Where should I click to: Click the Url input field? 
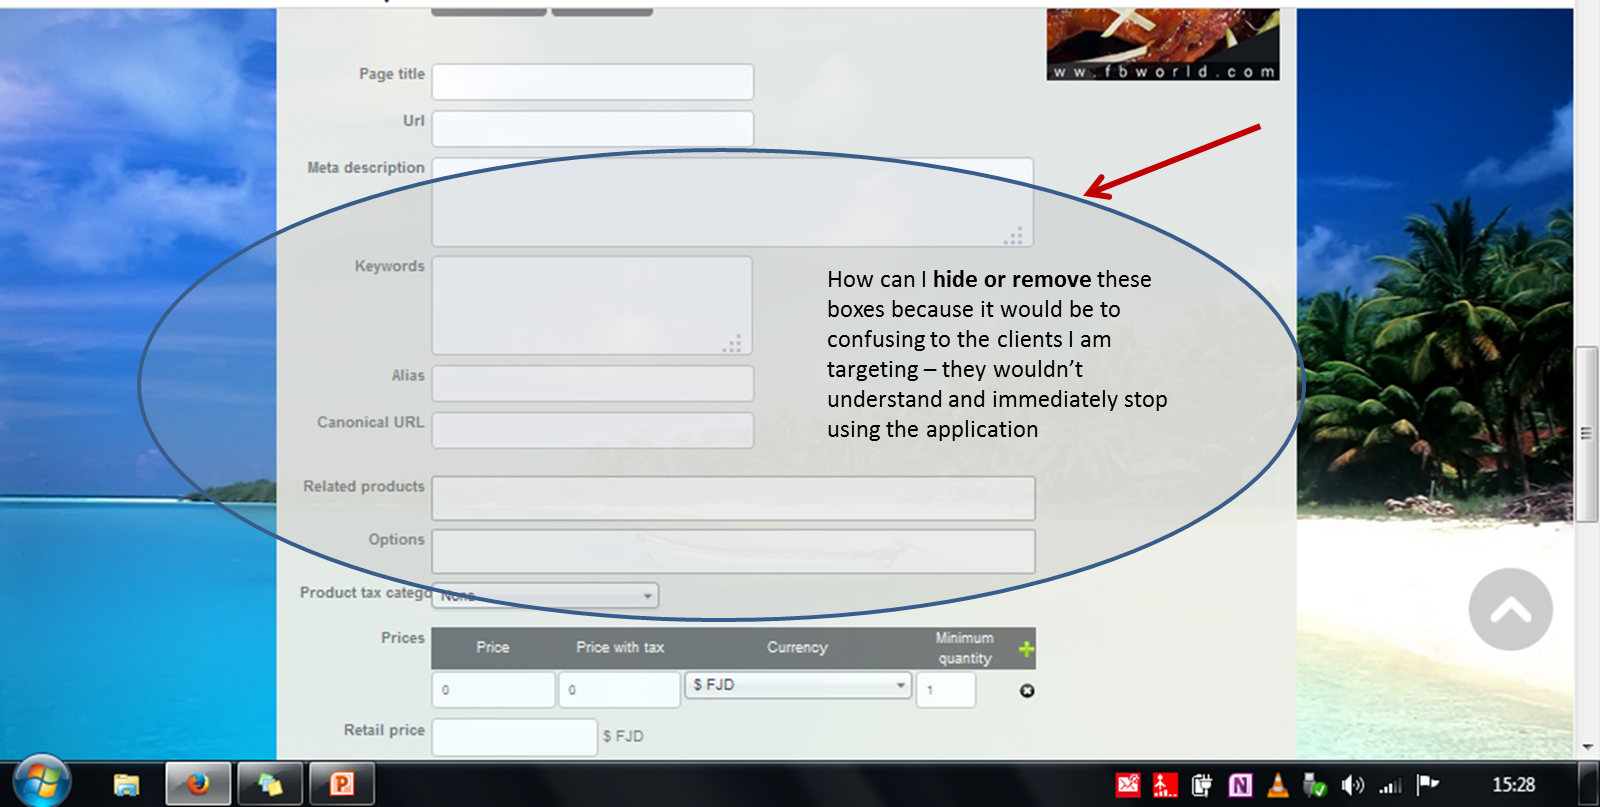(x=593, y=129)
